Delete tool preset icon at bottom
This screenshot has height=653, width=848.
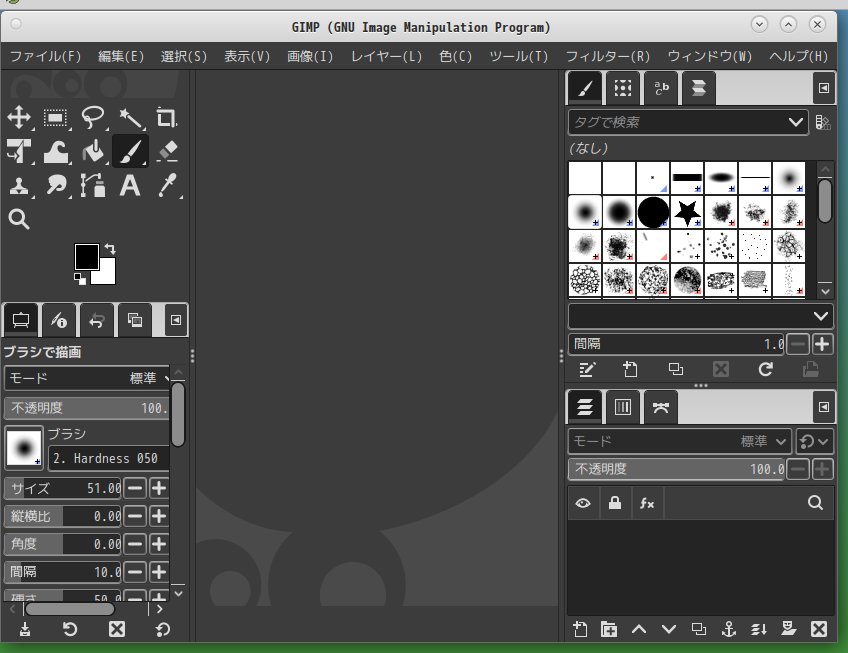[x=117, y=629]
